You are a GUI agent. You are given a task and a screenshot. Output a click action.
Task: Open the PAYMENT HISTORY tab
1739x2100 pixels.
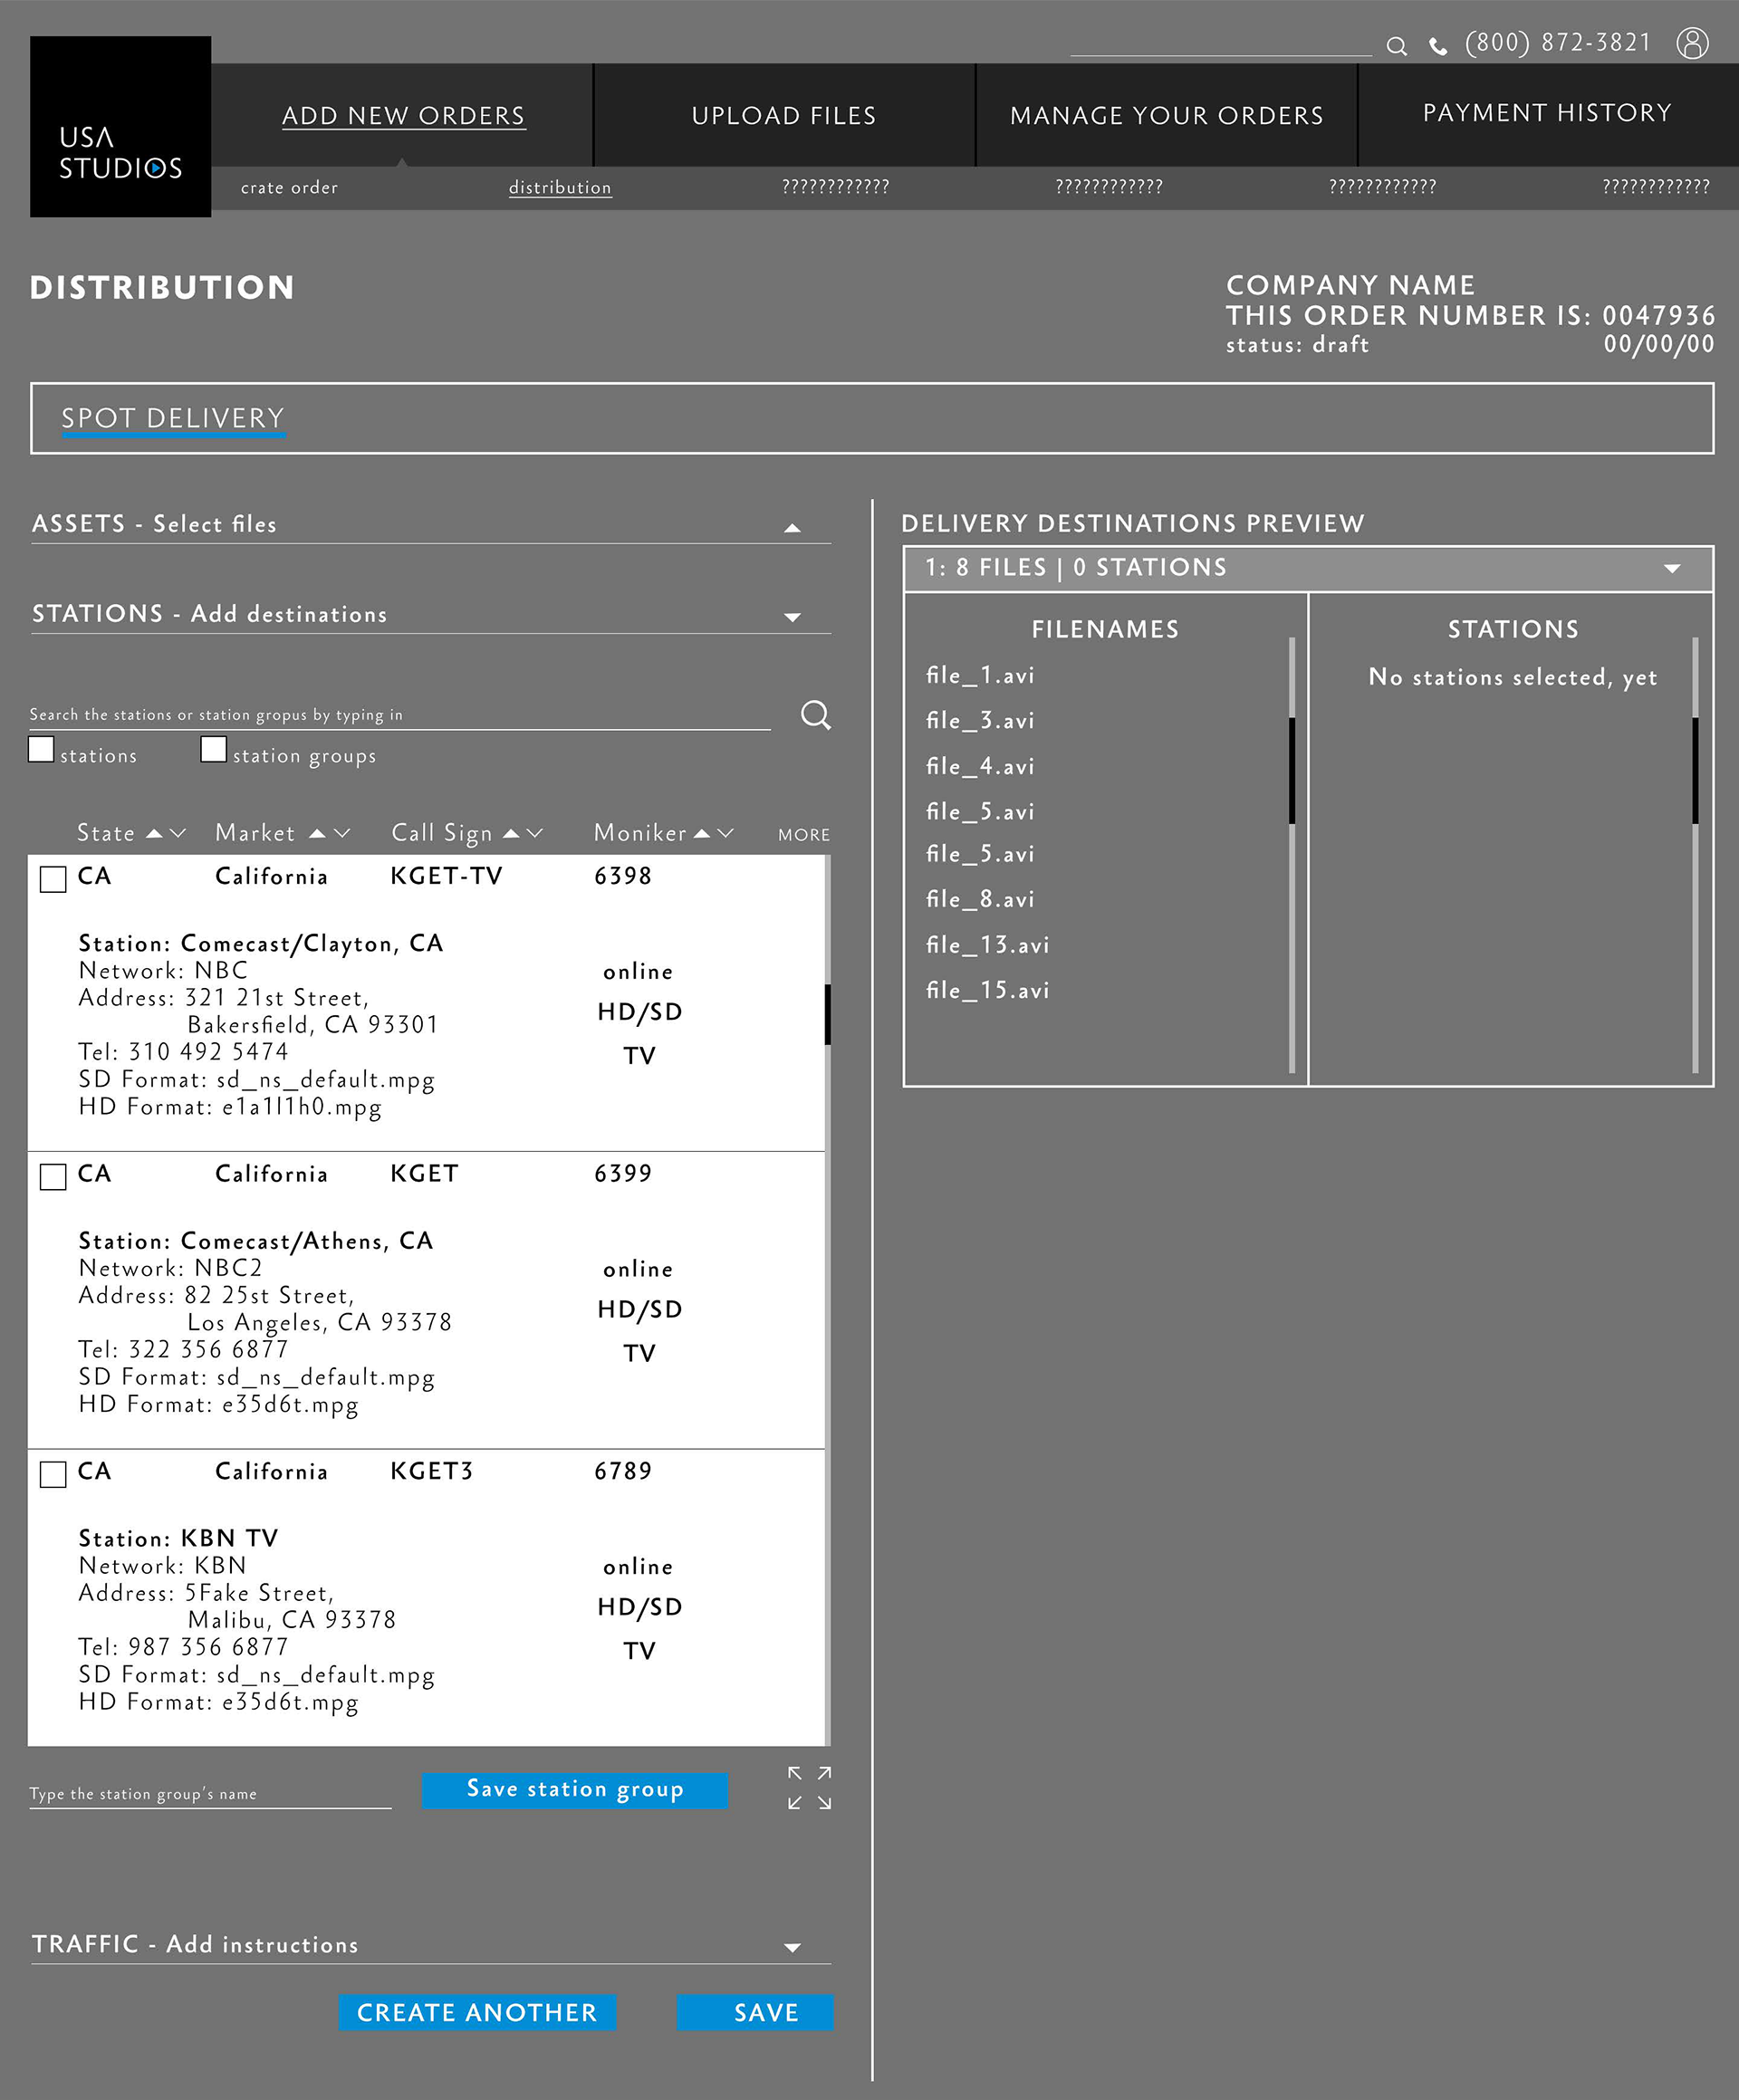click(1546, 113)
